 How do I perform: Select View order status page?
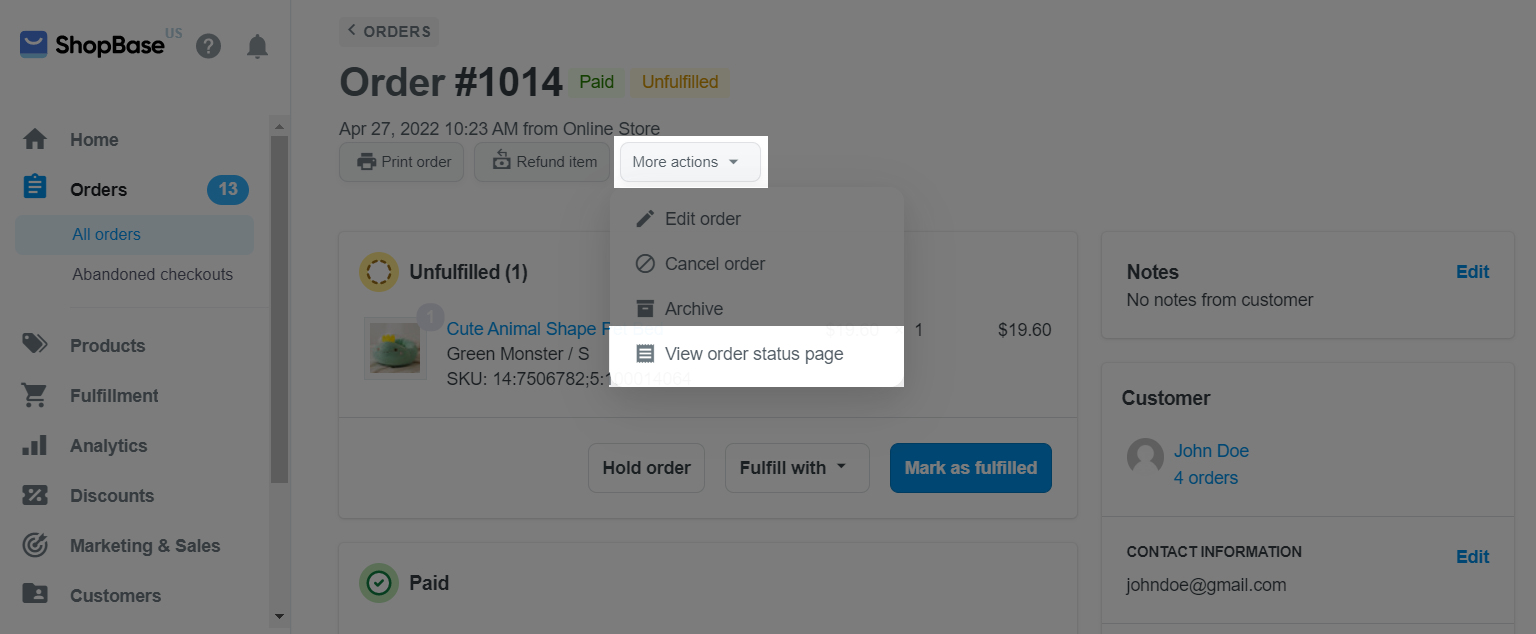point(753,354)
